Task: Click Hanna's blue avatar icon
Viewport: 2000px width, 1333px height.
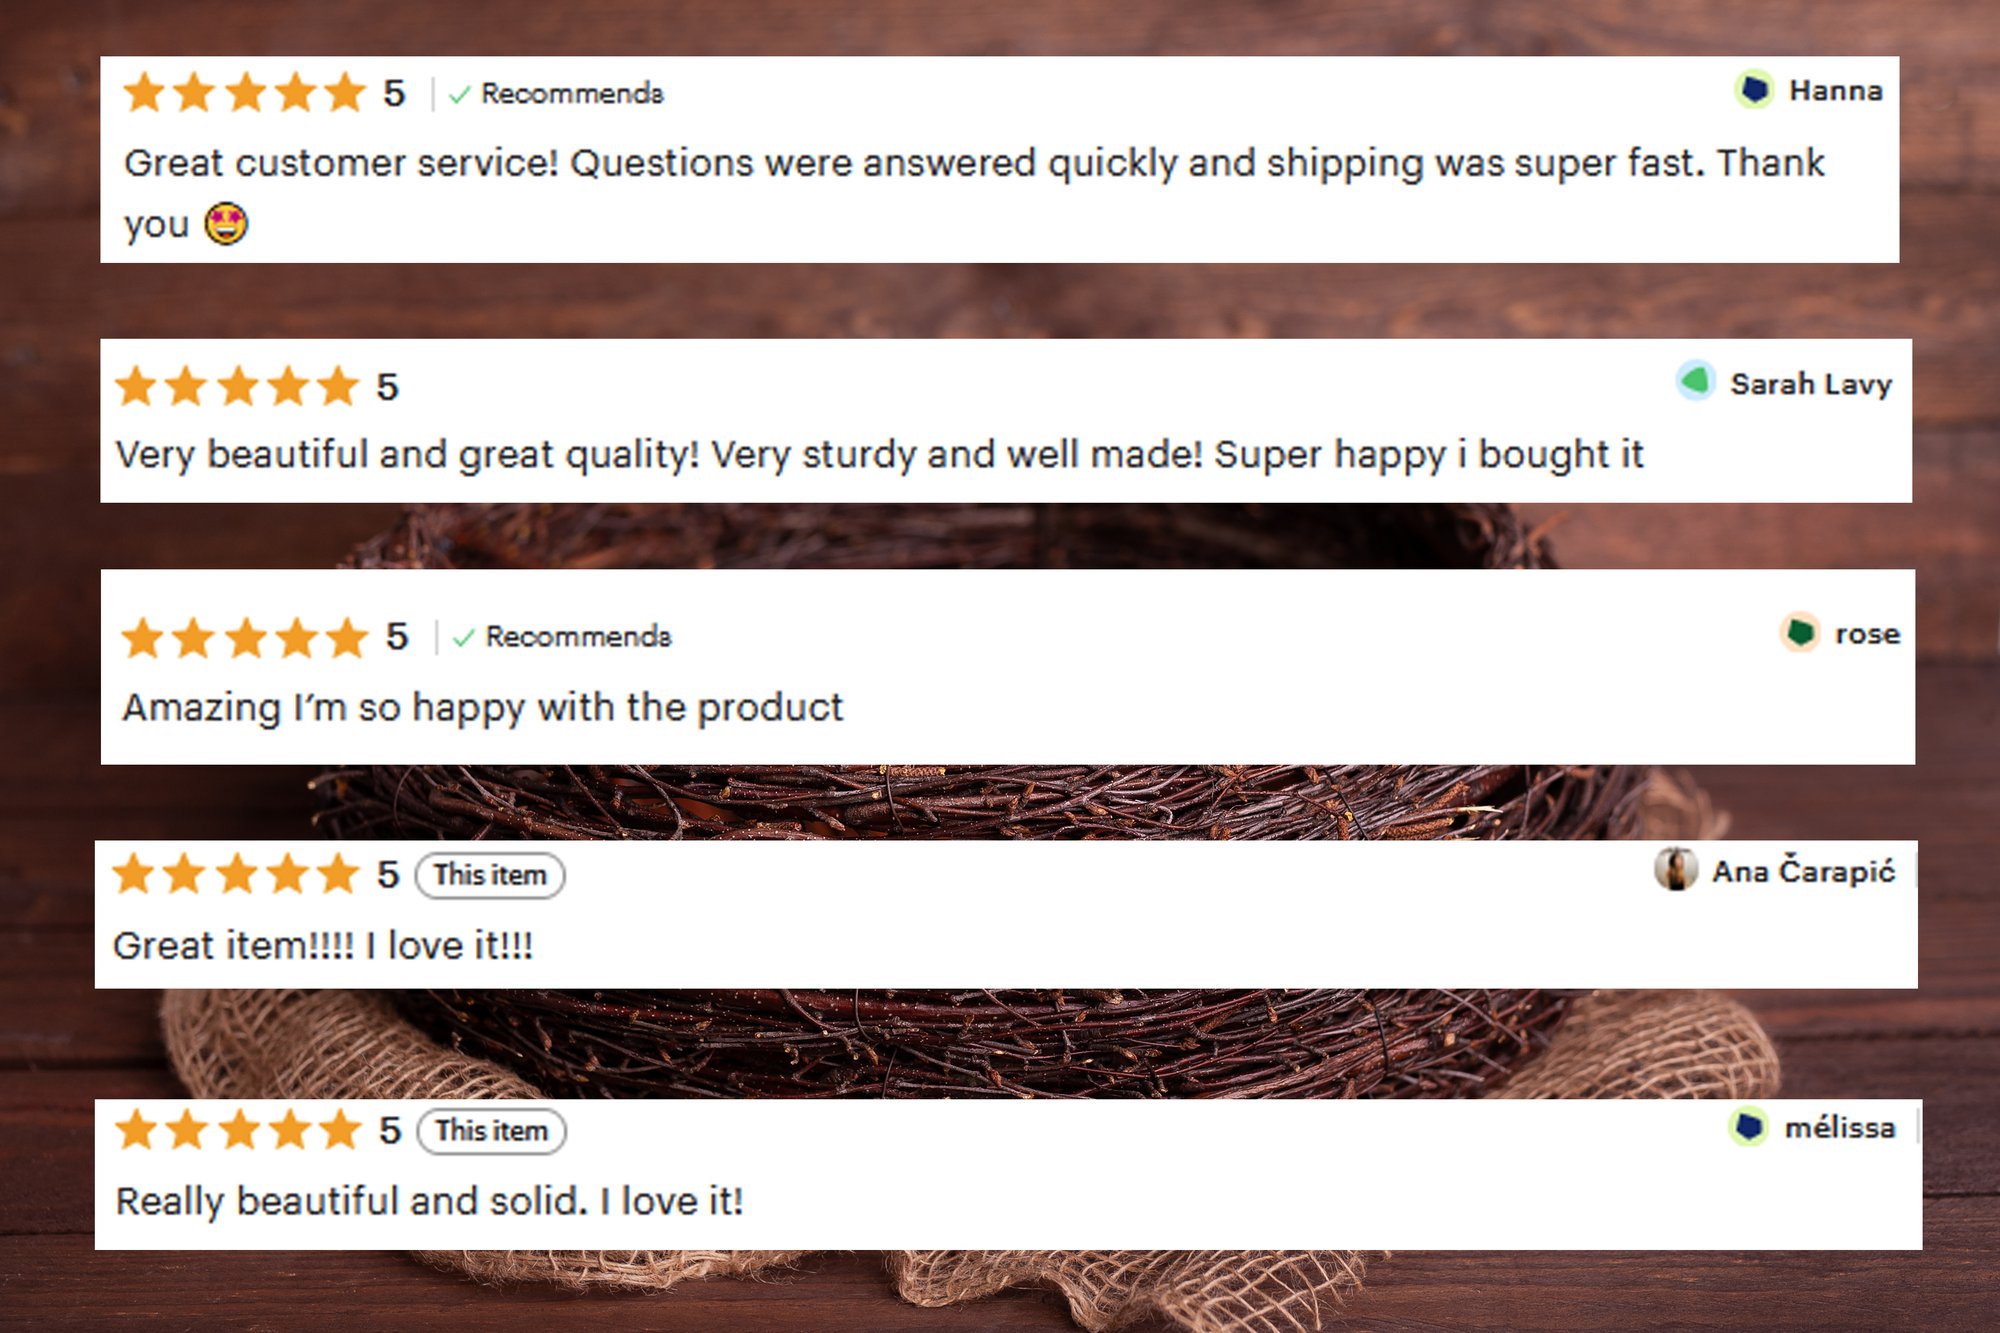Action: point(1754,90)
